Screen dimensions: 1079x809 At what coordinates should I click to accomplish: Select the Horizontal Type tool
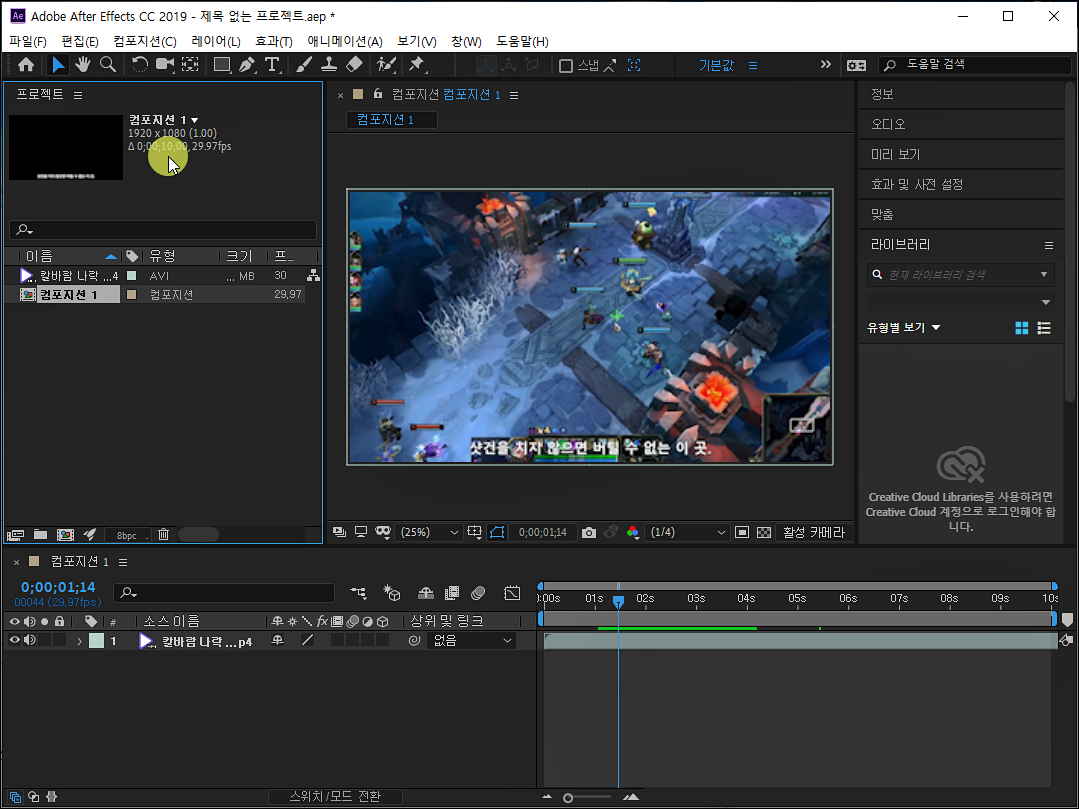pyautogui.click(x=272, y=65)
